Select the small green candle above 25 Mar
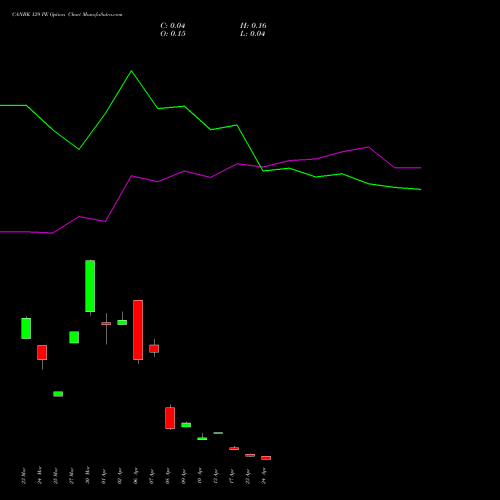This screenshot has height=500, width=500. [x=58, y=394]
